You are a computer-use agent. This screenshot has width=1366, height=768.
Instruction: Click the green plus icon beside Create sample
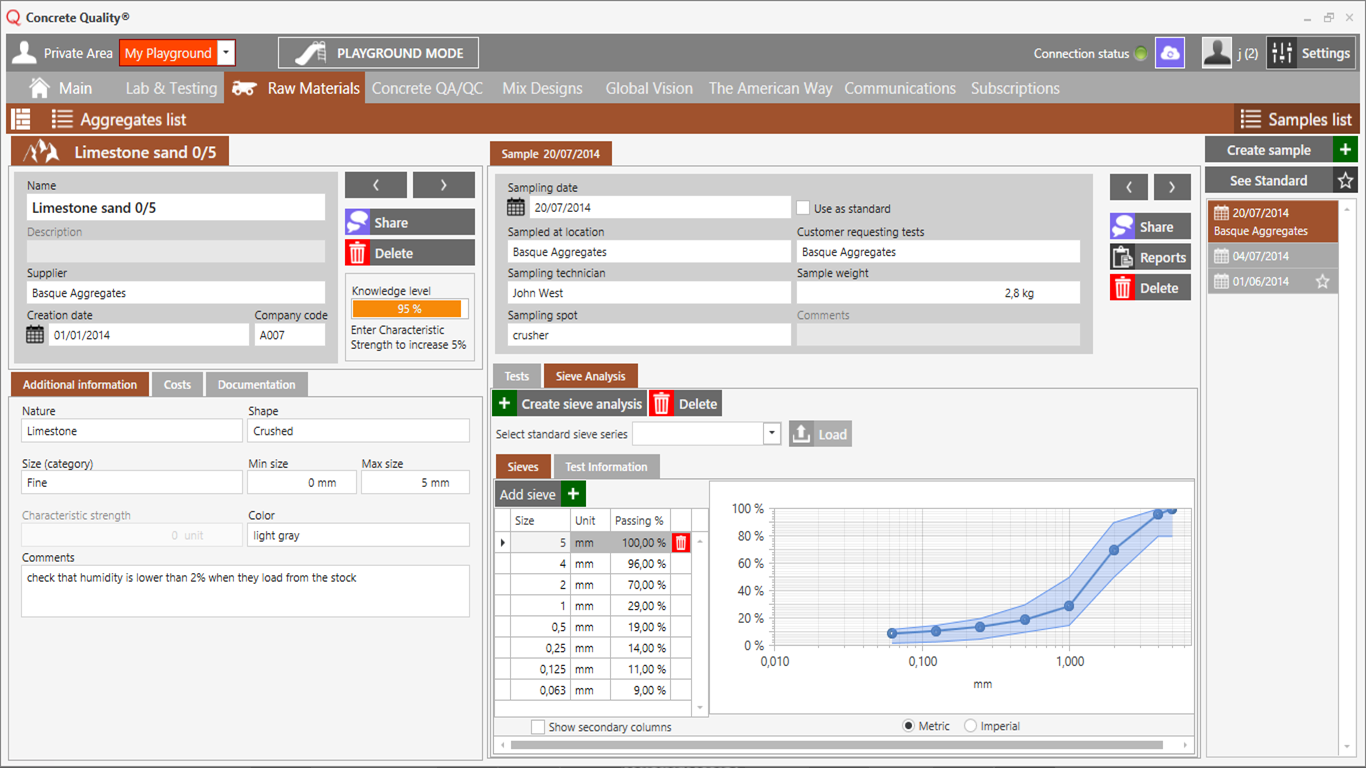click(1345, 150)
